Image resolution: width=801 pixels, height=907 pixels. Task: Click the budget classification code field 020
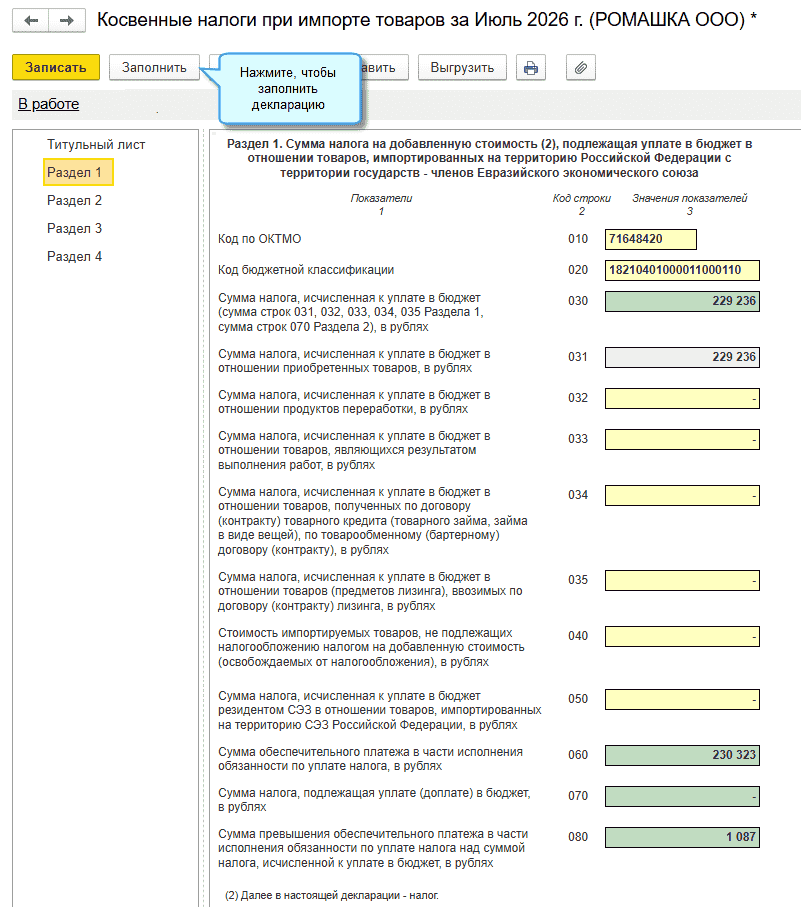682,270
